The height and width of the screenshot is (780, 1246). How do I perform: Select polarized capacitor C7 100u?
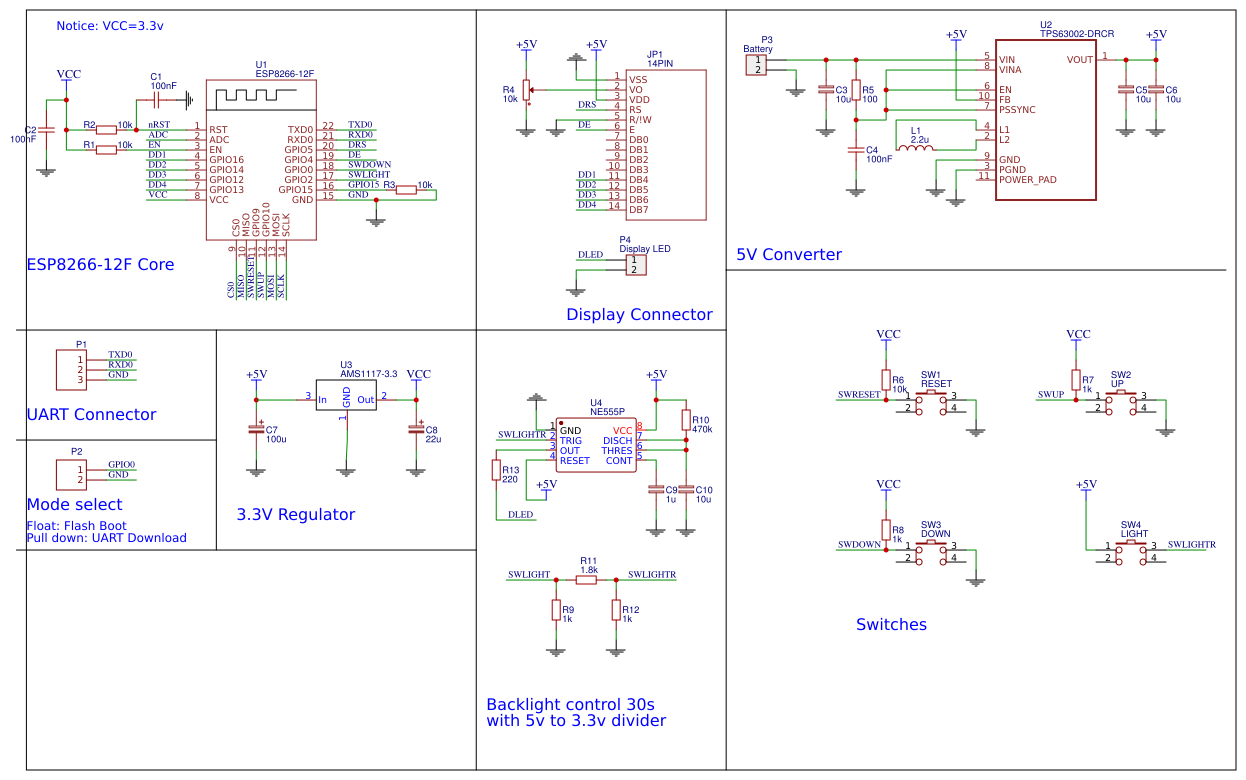256,430
